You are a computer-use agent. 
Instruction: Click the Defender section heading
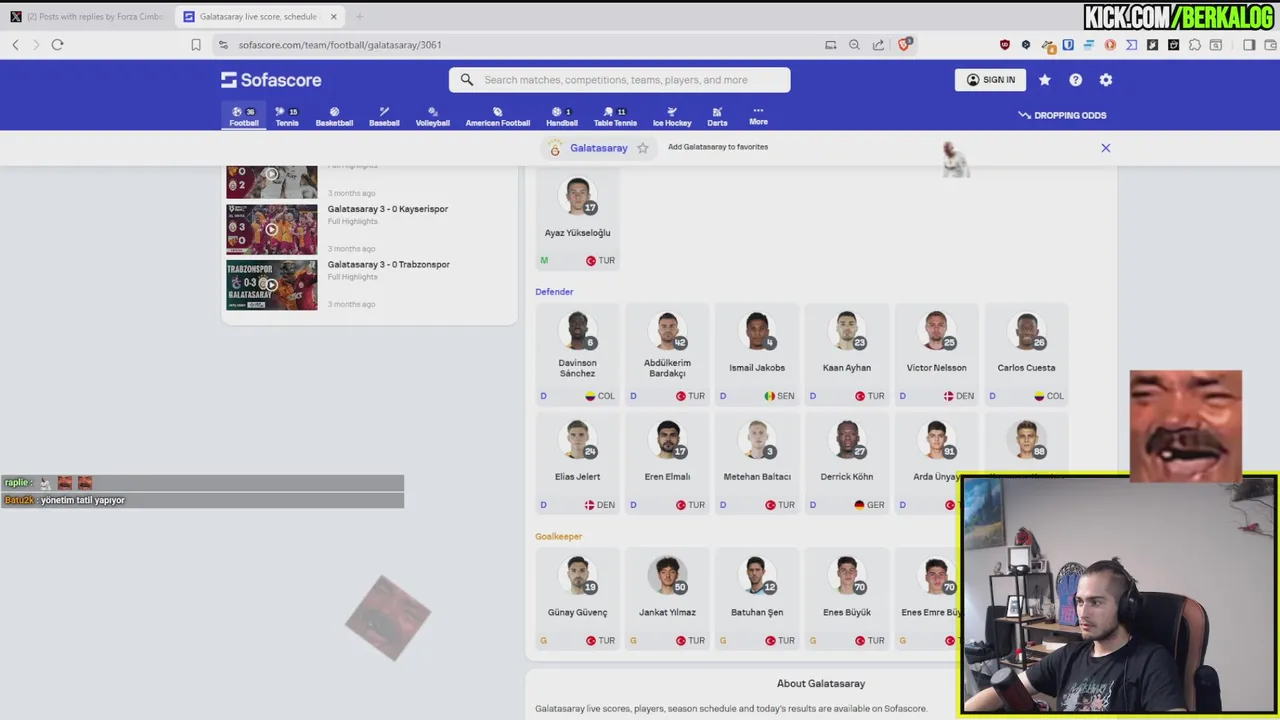coord(554,292)
